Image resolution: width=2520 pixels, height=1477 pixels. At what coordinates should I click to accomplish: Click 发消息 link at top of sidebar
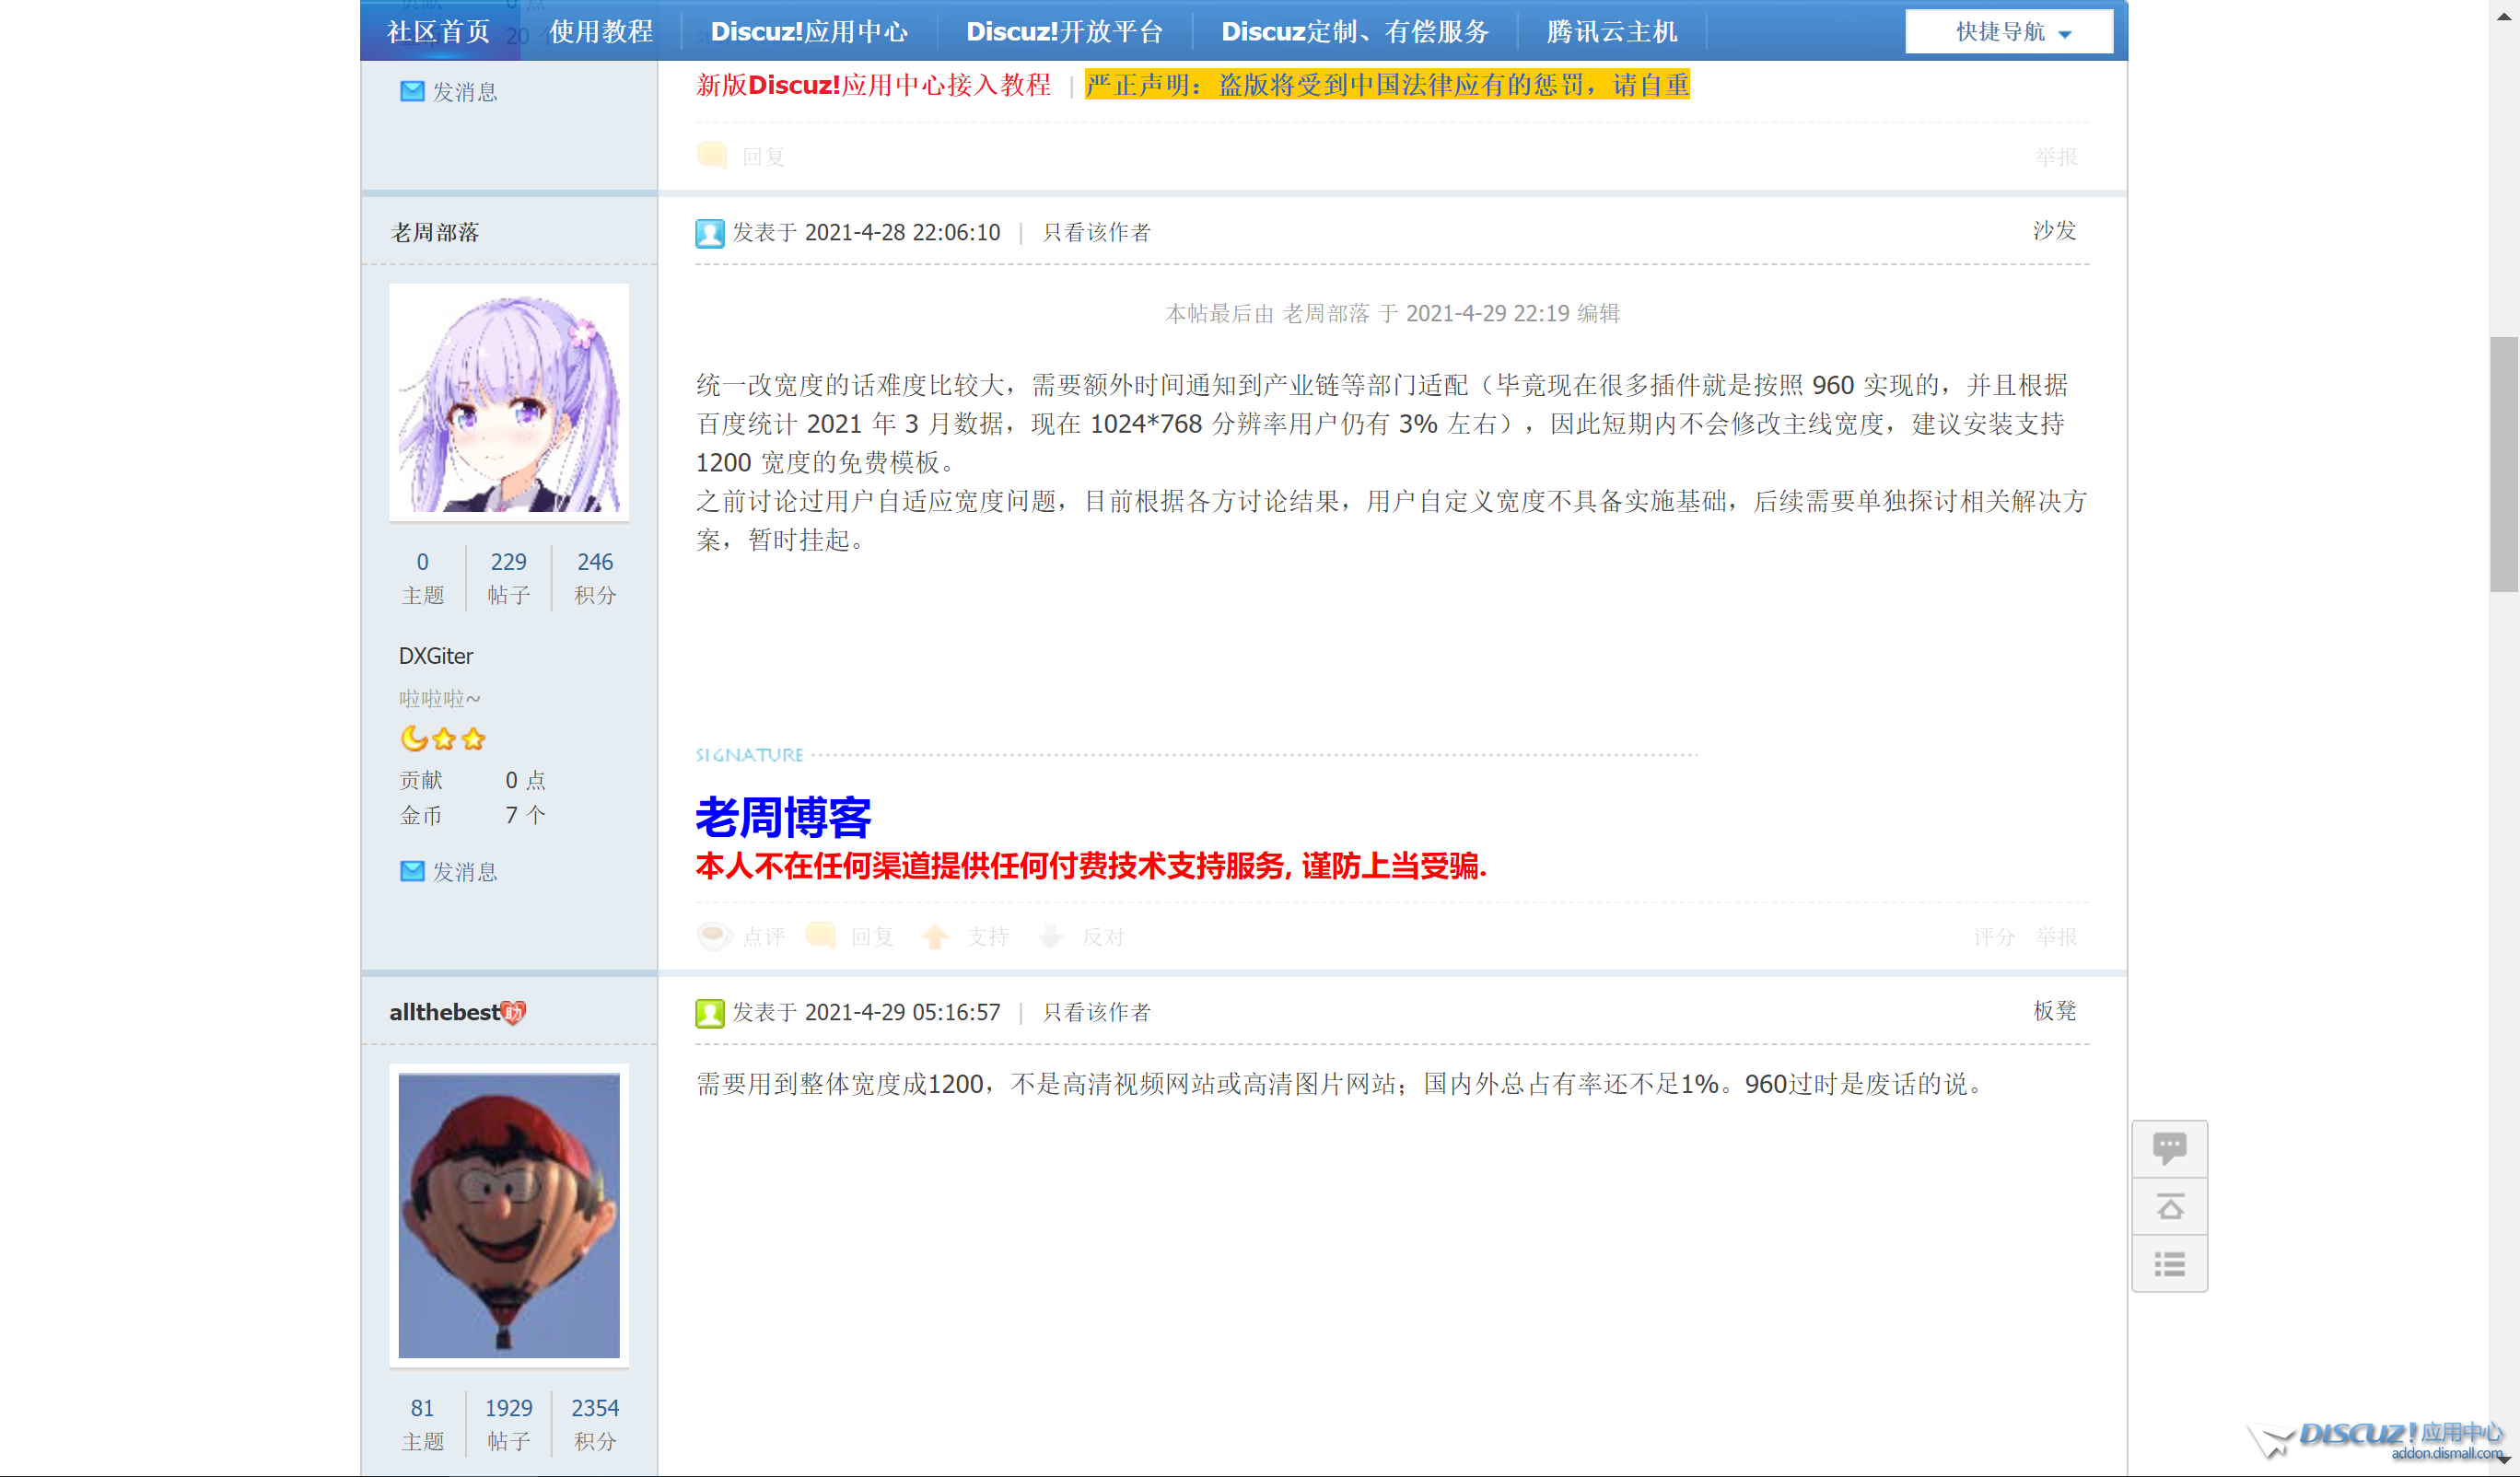click(464, 92)
